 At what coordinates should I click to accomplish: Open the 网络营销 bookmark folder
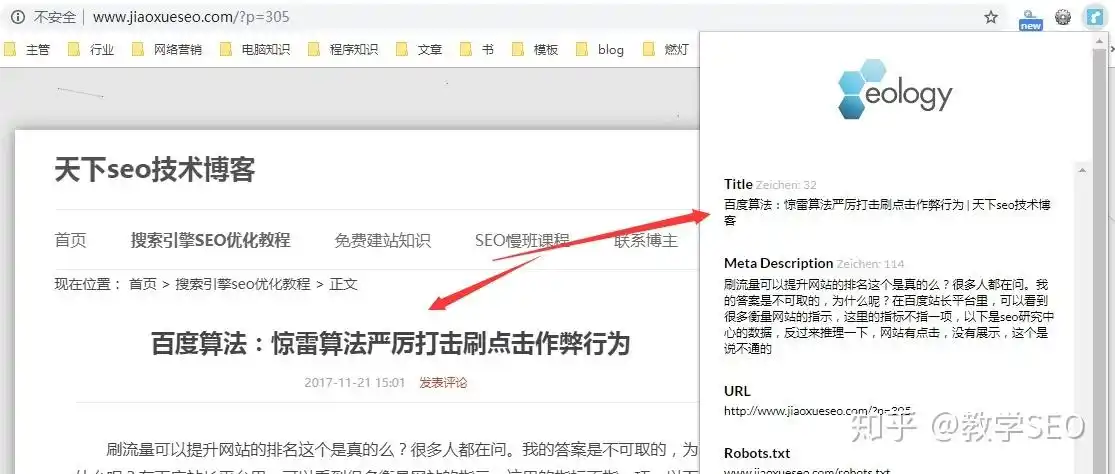167,49
